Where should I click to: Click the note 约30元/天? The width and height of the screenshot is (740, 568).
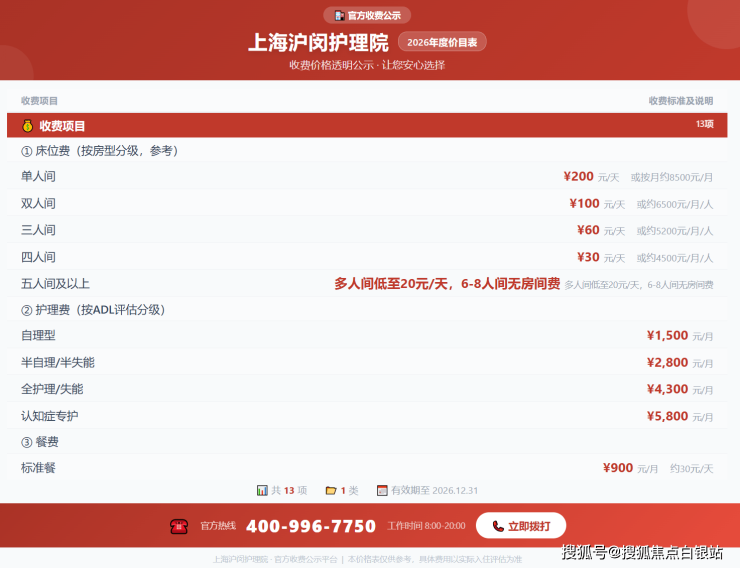point(691,469)
